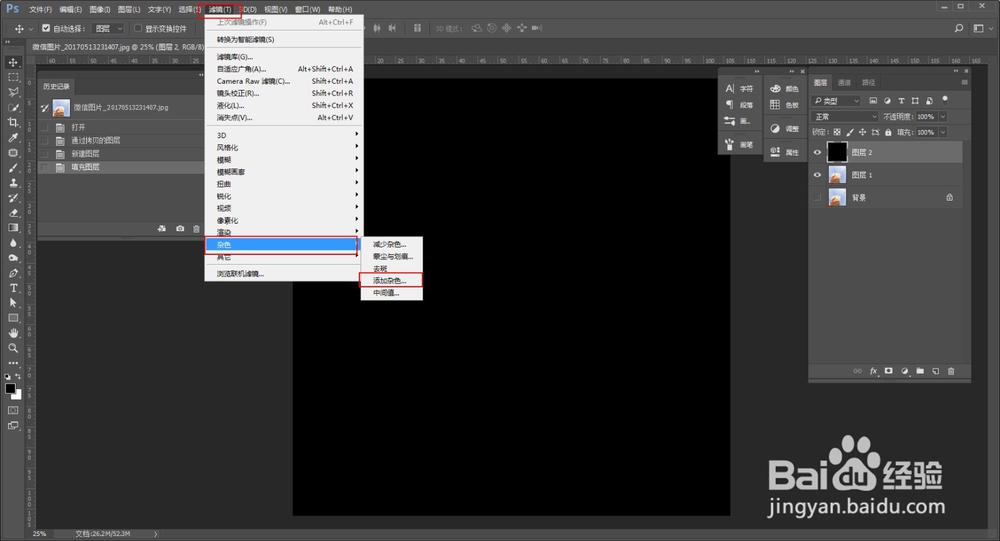
Task: Toggle layer filtering switch on
Action: (x=945, y=100)
